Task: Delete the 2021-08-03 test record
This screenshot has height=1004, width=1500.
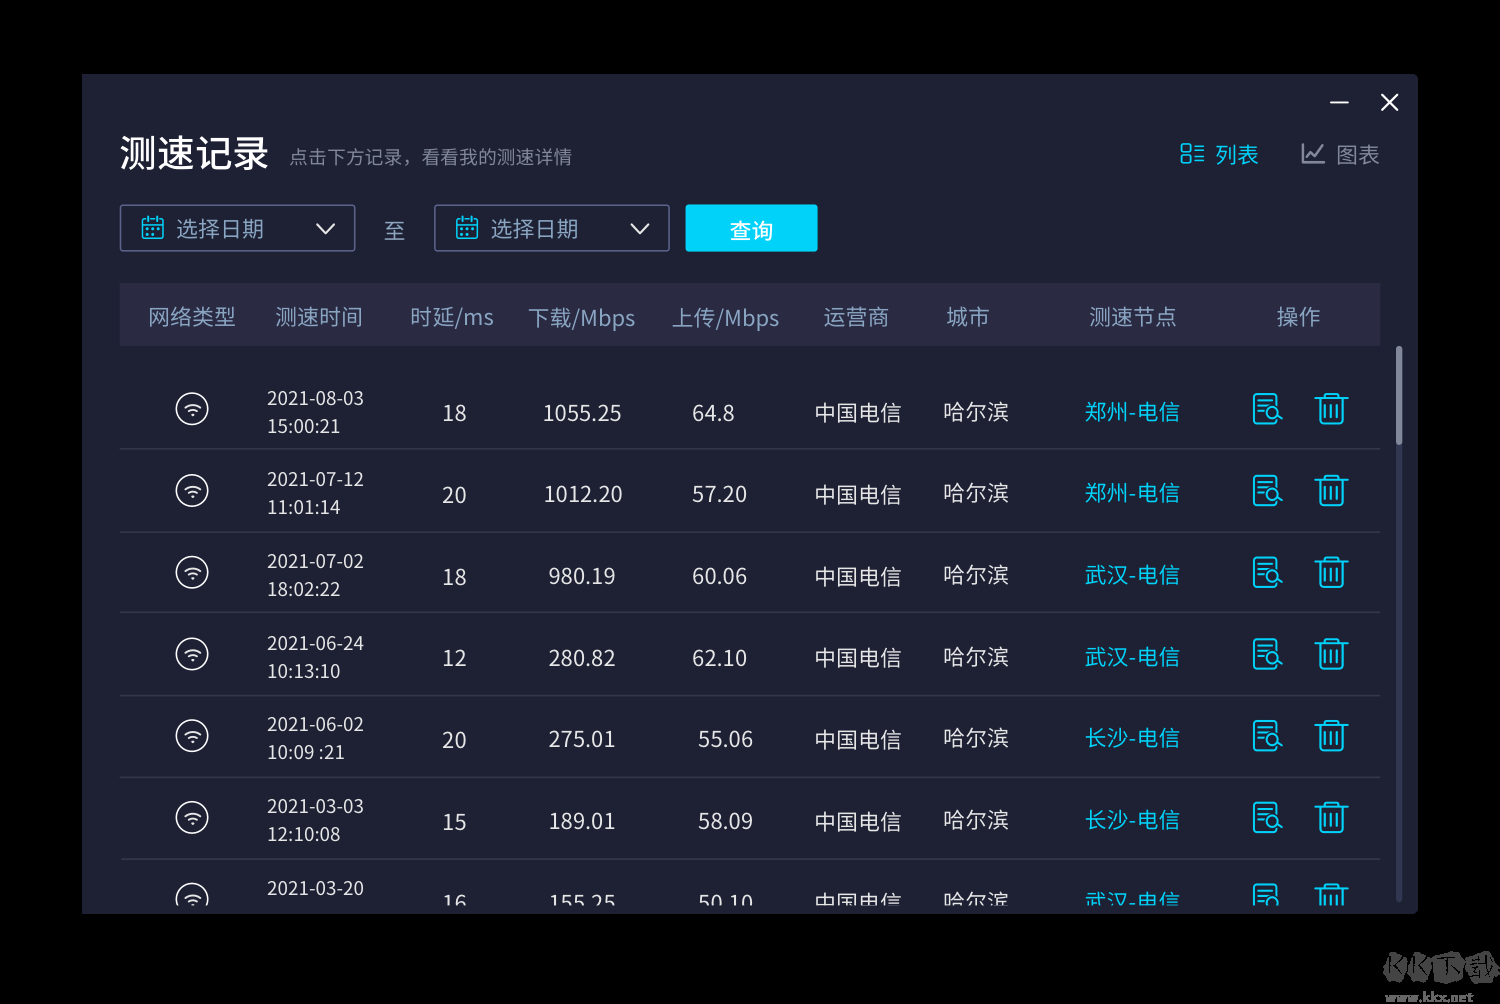Action: point(1331,409)
